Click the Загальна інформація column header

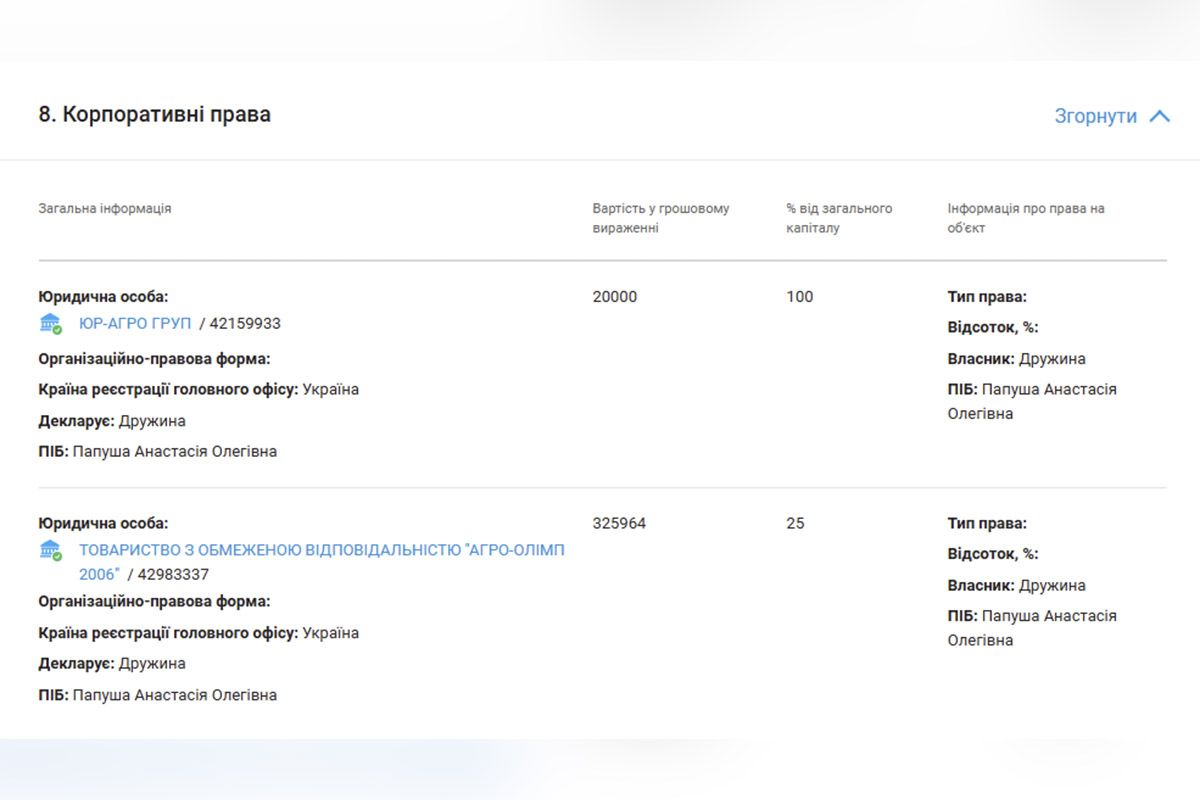click(105, 209)
